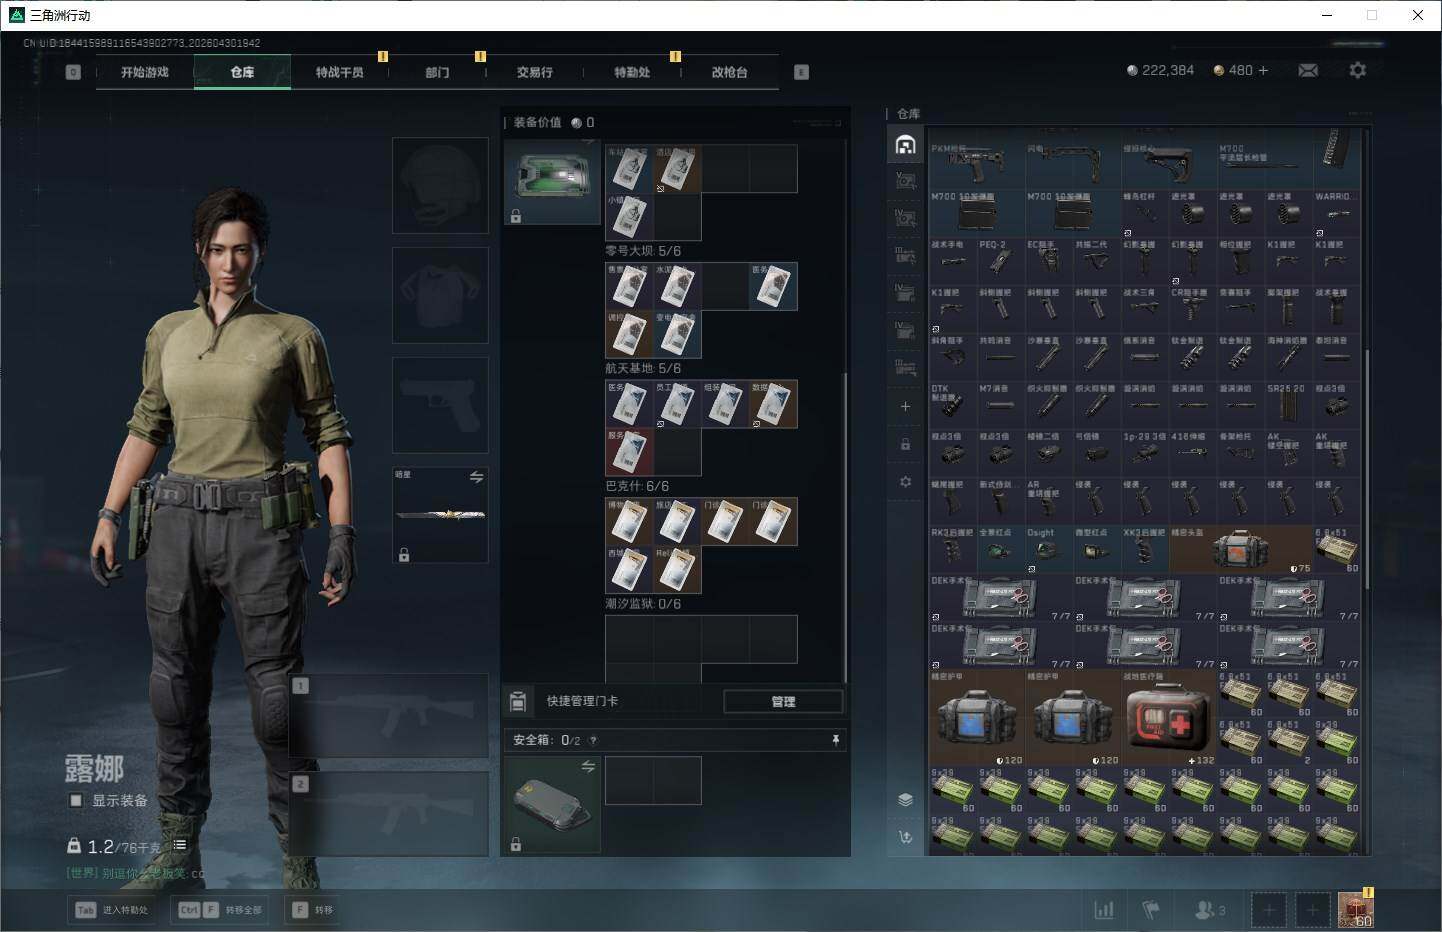Image resolution: width=1442 pixels, height=932 pixels.
Task: Click the 管理 keycard manage button
Action: tap(783, 701)
